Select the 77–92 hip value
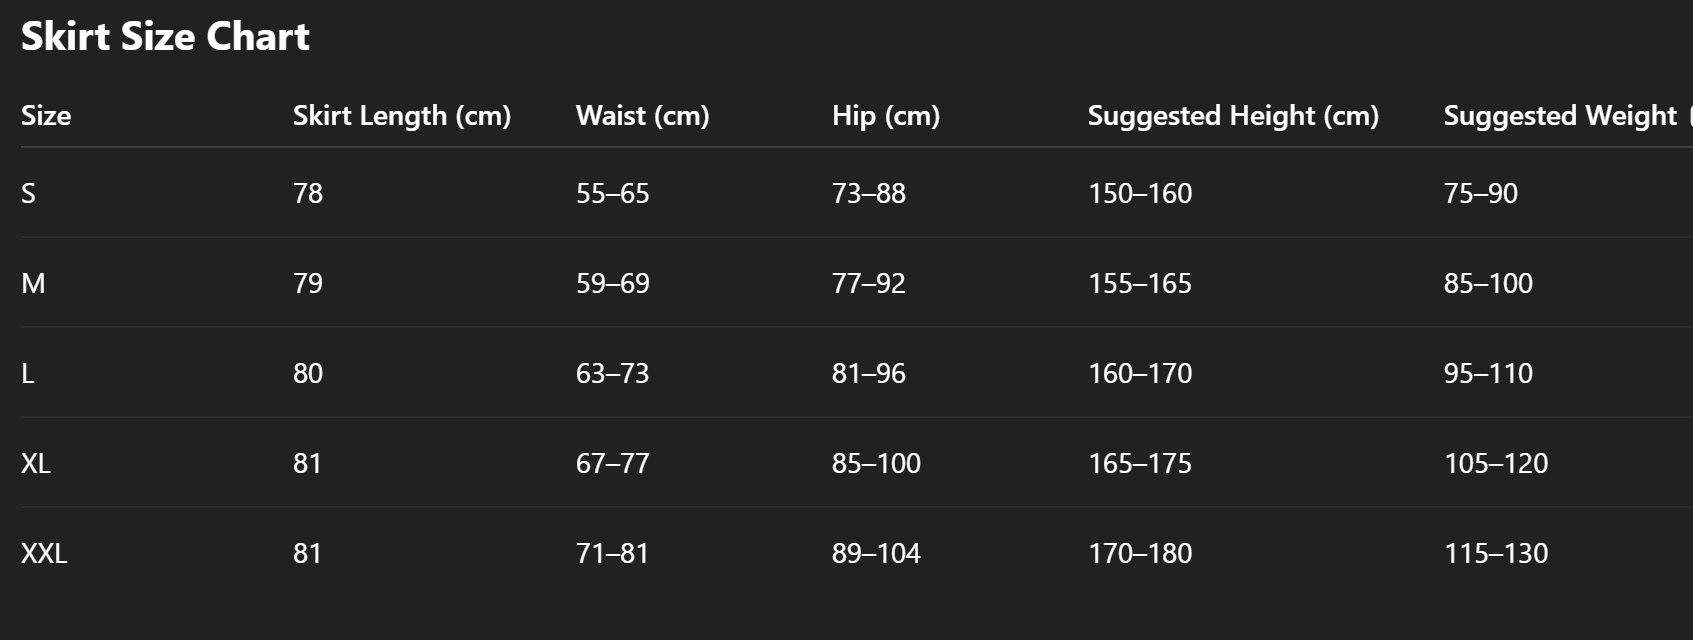1693x640 pixels. (869, 283)
